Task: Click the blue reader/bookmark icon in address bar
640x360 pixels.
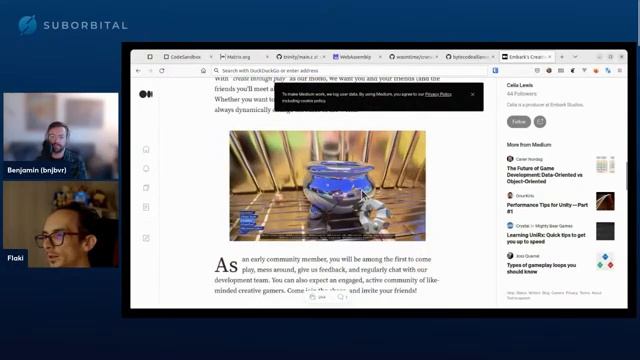Action: click(x=495, y=71)
